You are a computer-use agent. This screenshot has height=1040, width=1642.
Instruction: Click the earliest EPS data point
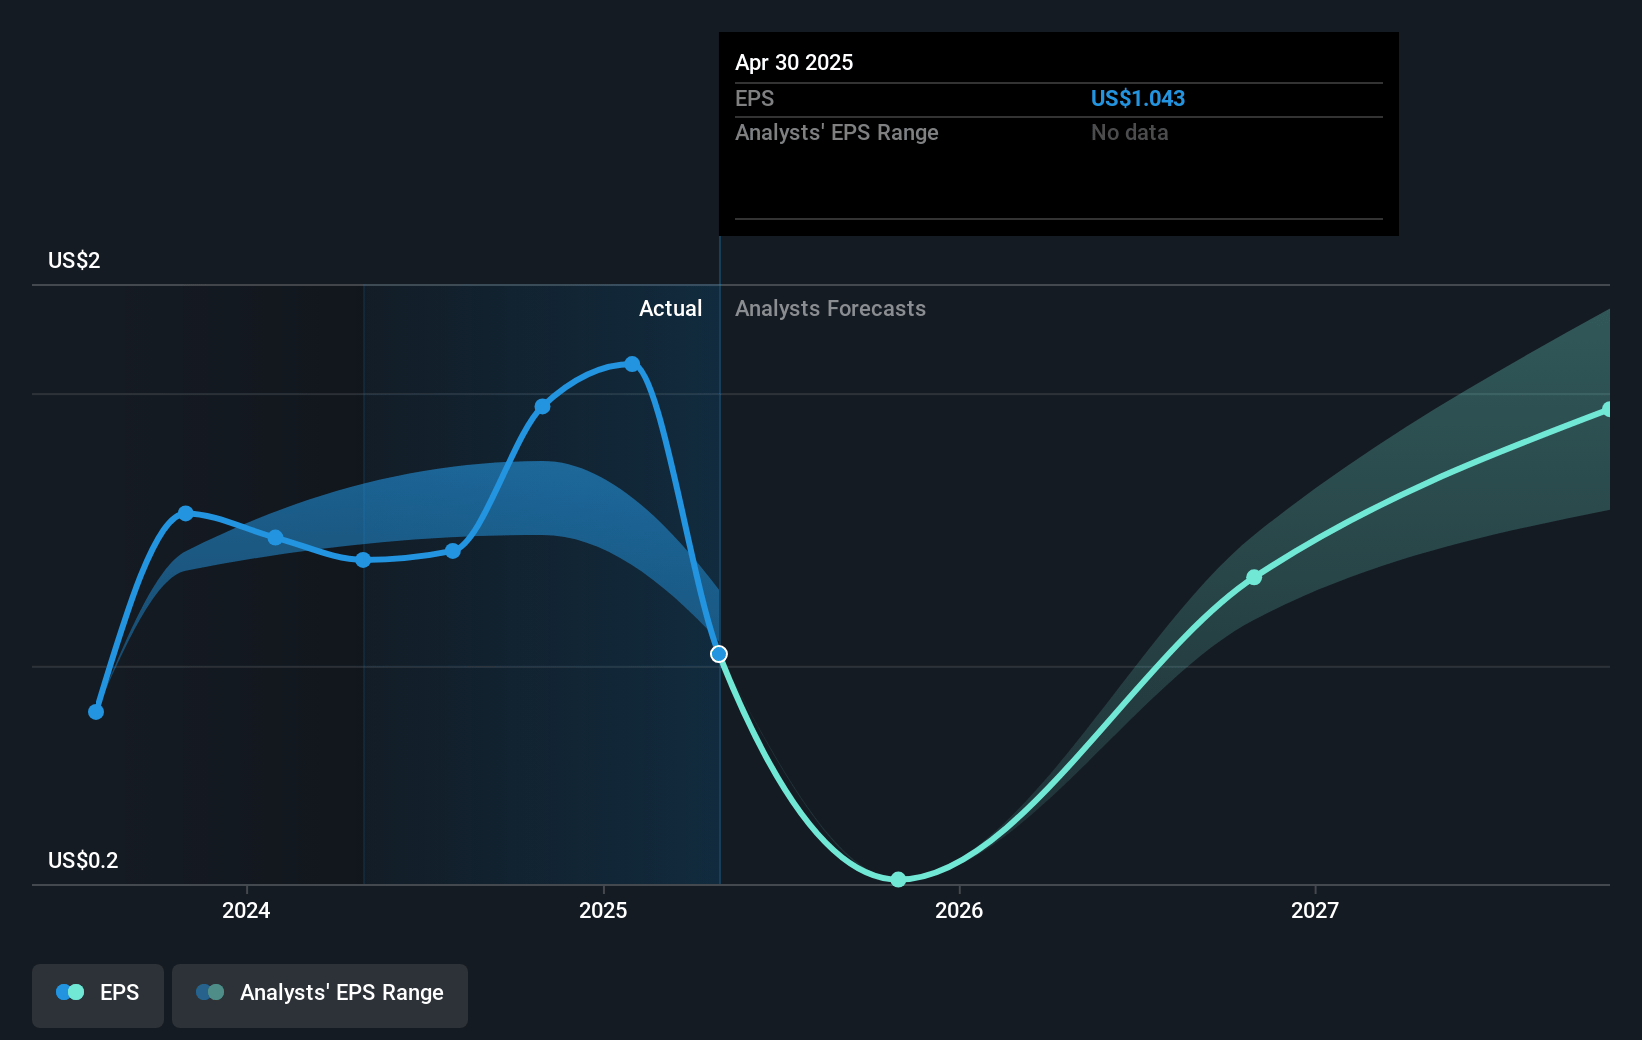(96, 712)
